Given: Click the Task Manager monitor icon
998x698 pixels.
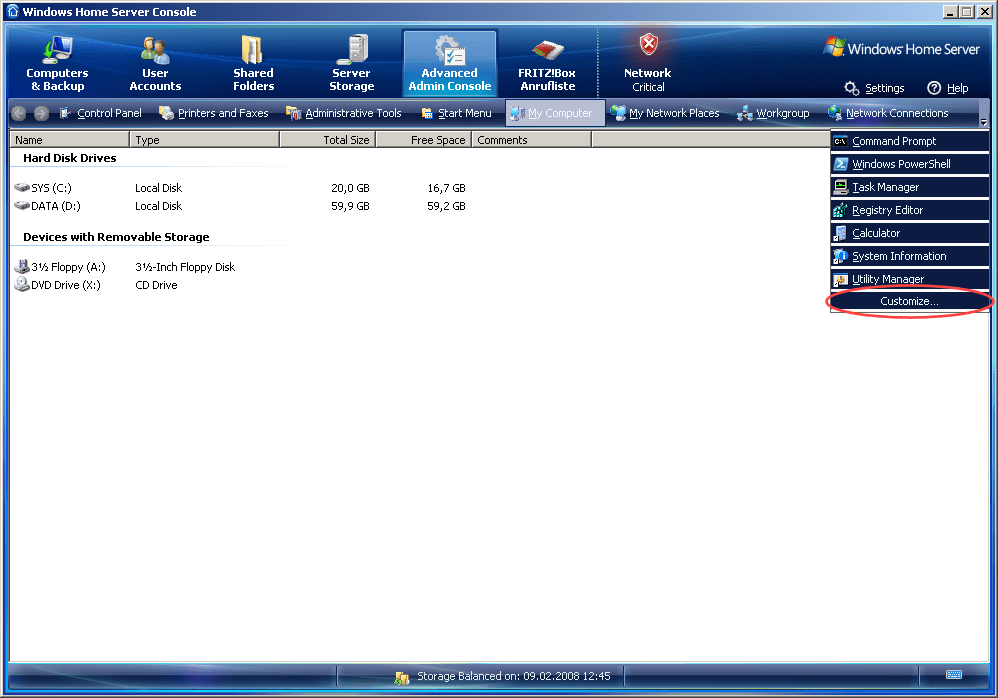Looking at the screenshot, I should point(840,187).
